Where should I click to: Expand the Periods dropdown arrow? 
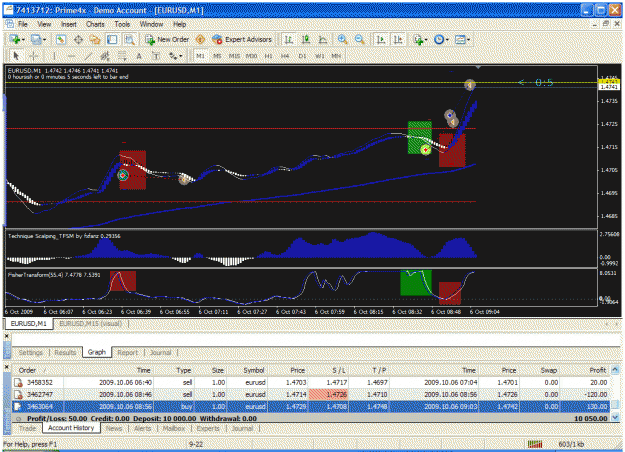pos(447,40)
